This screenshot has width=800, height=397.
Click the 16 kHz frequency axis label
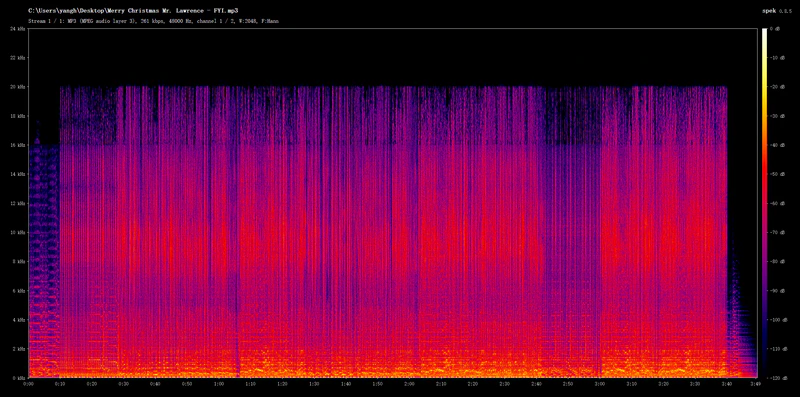pos(17,145)
